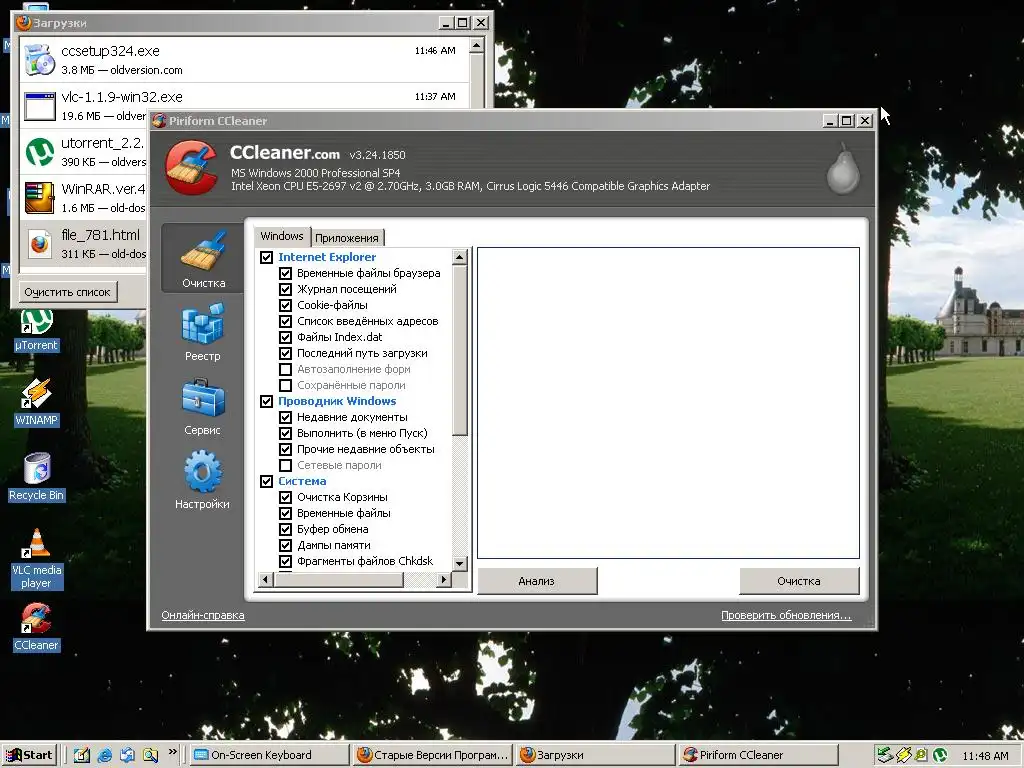Click the first quick launch notepad-like icon
Screen dimensions: 1024x768
tap(82, 755)
